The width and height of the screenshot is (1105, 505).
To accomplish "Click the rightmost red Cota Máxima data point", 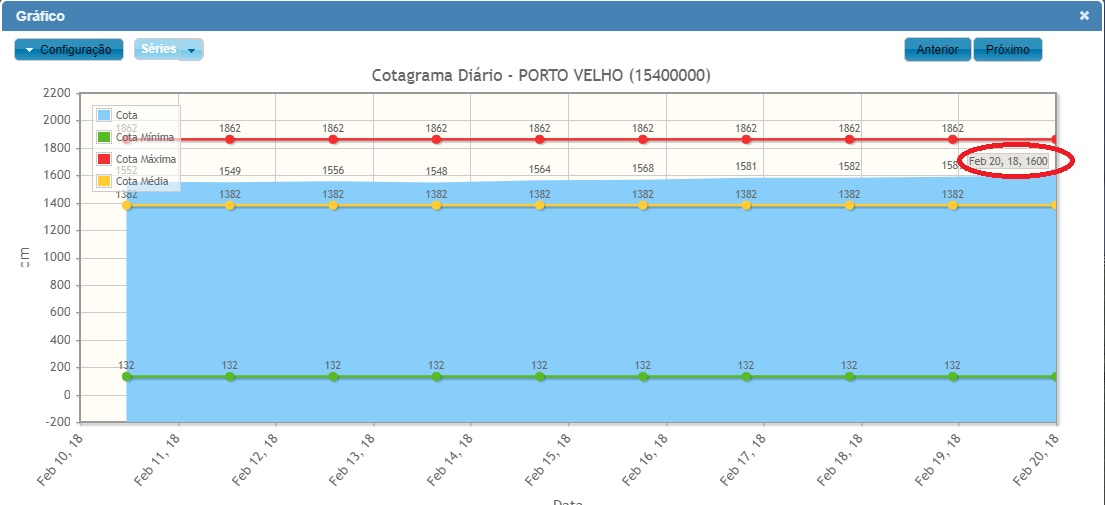I will 1055,140.
